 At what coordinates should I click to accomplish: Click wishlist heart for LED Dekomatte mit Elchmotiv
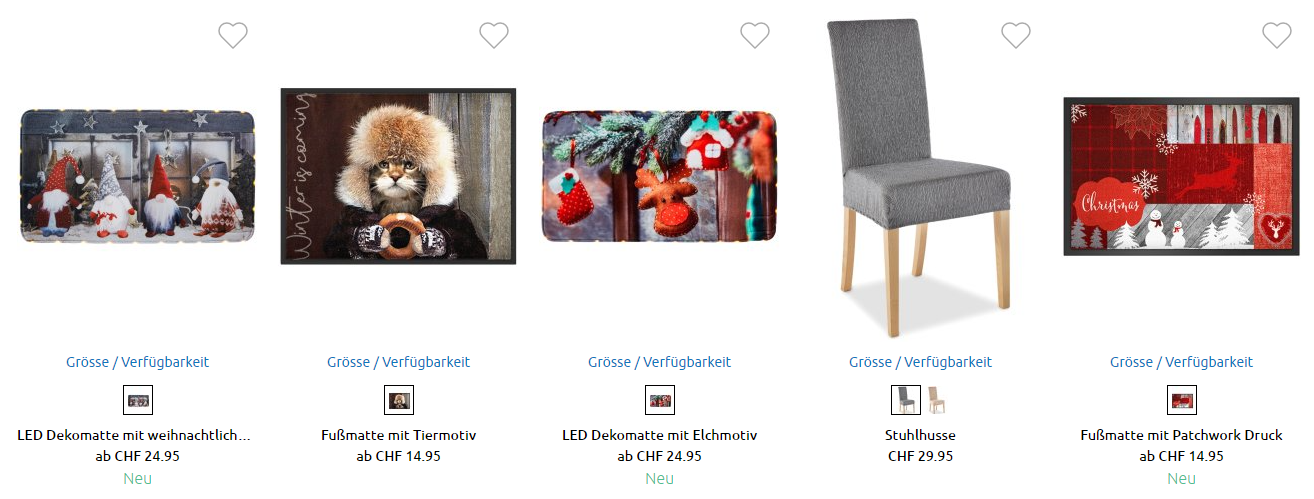click(x=755, y=35)
